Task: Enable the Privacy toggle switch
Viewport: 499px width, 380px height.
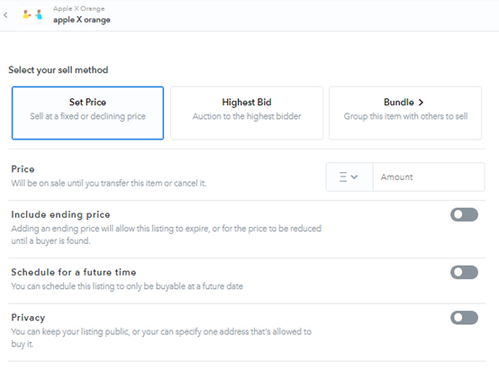Action: click(x=464, y=318)
